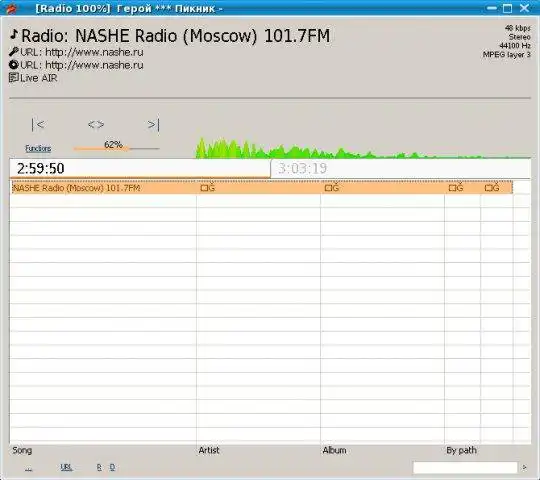Click the > arrow next to search field
Screen dimensions: 540x480
[525, 467]
